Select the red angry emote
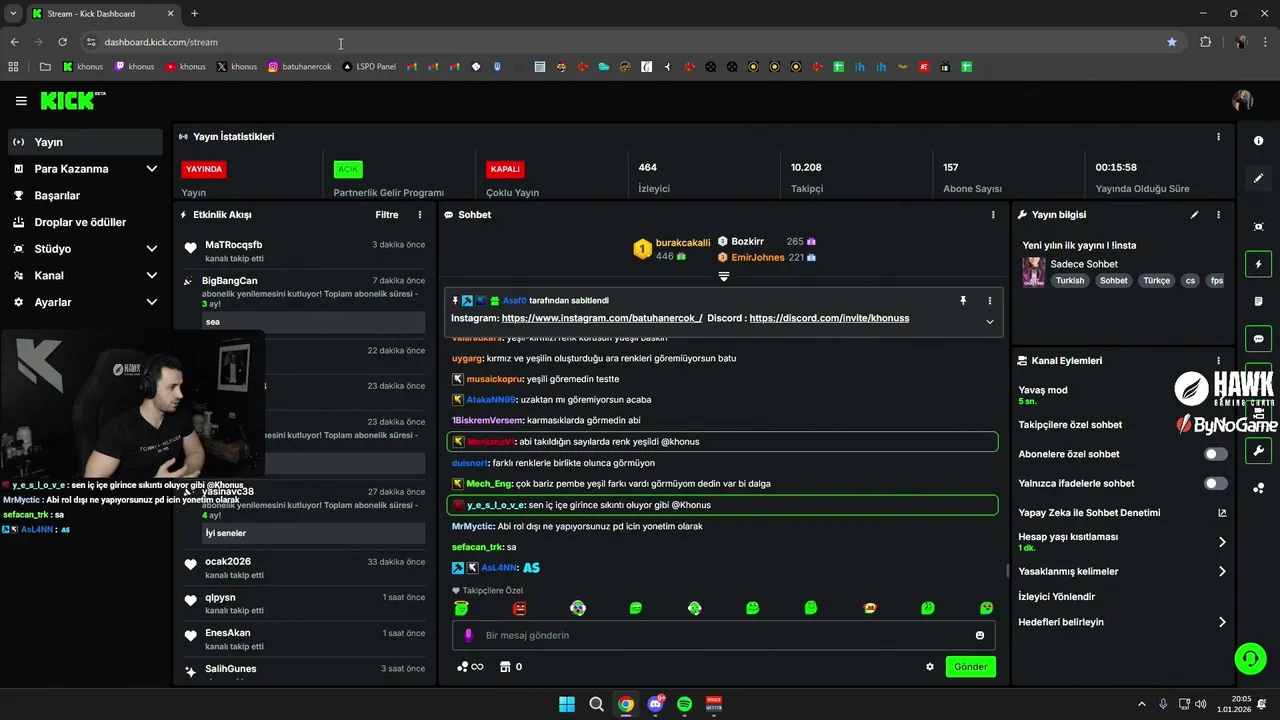 (519, 608)
